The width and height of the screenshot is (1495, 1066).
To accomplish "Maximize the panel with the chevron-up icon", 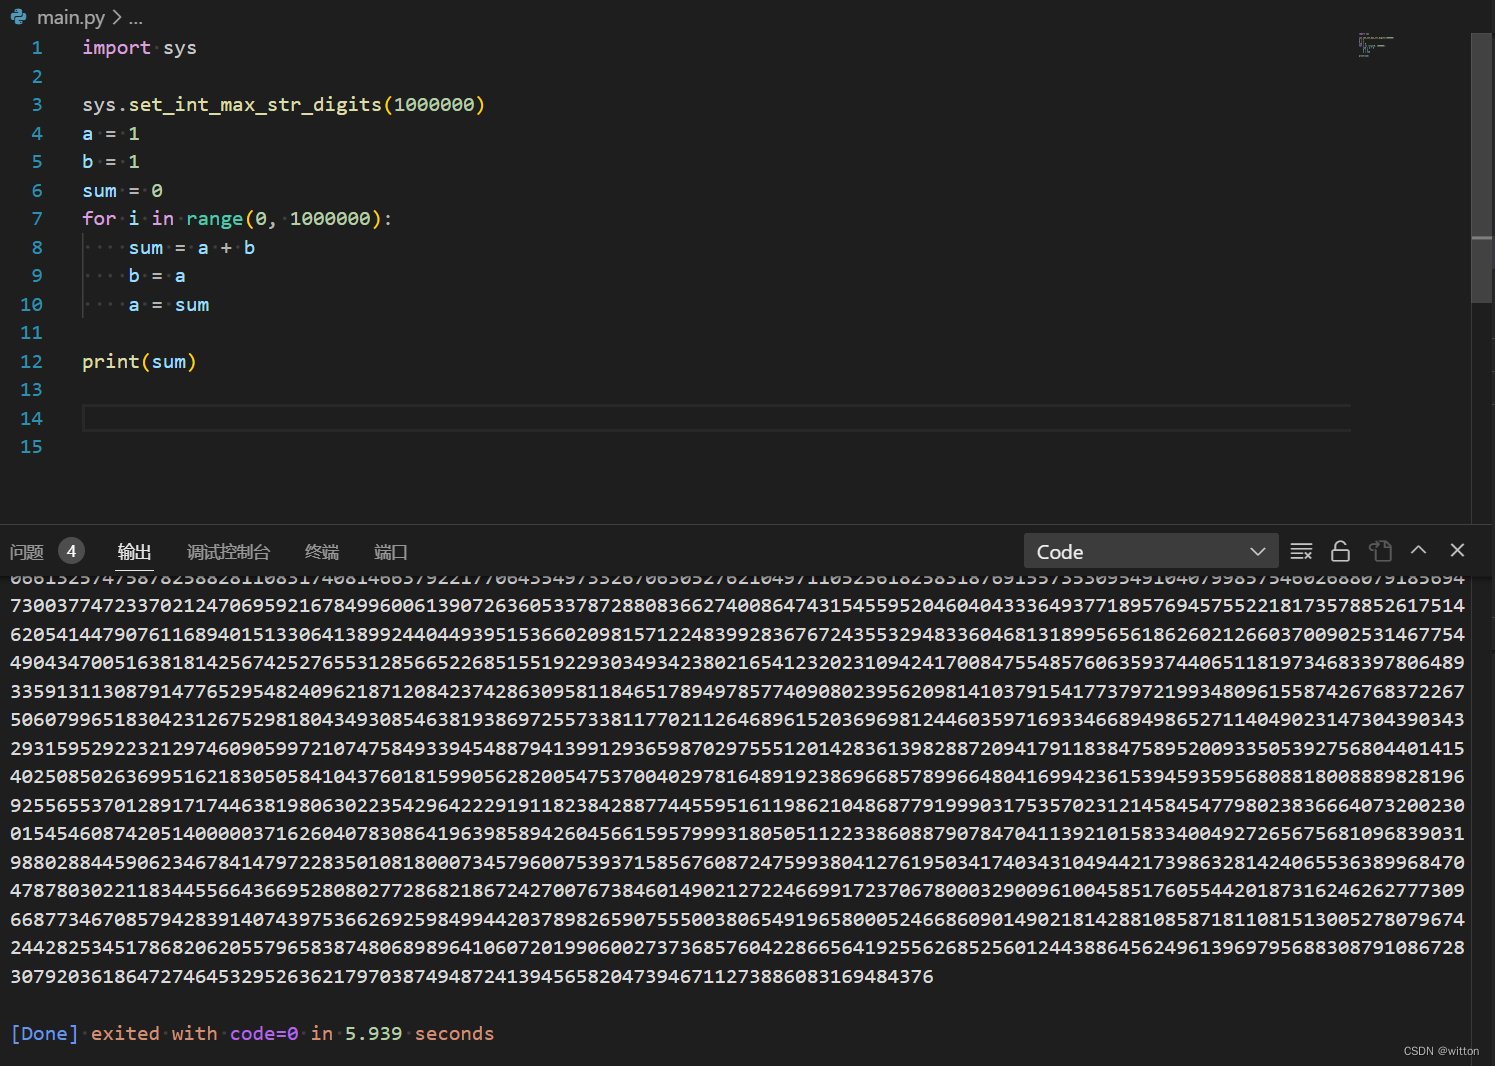I will tap(1418, 550).
